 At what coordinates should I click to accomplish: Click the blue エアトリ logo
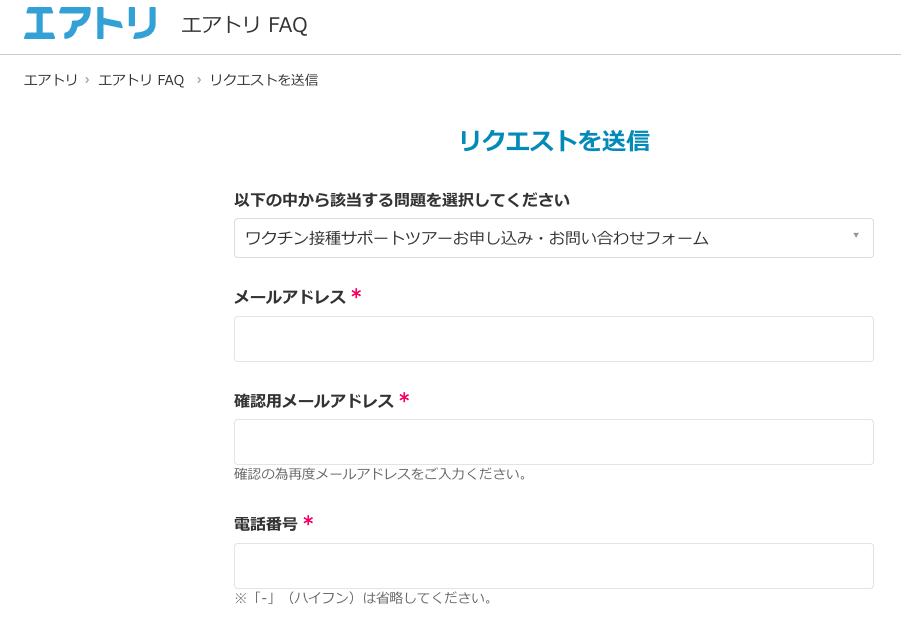90,23
